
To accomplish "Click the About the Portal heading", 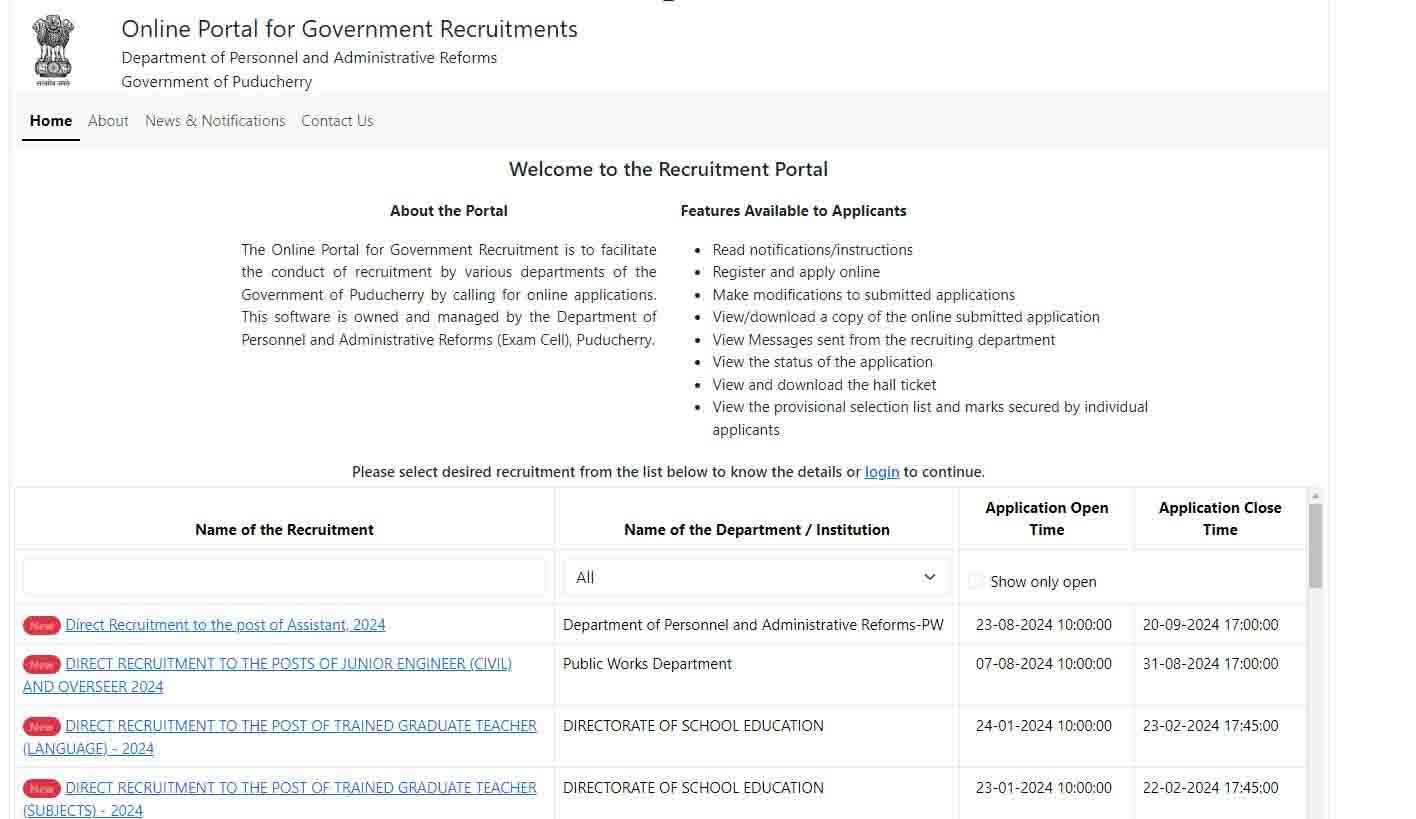I will 449,211.
